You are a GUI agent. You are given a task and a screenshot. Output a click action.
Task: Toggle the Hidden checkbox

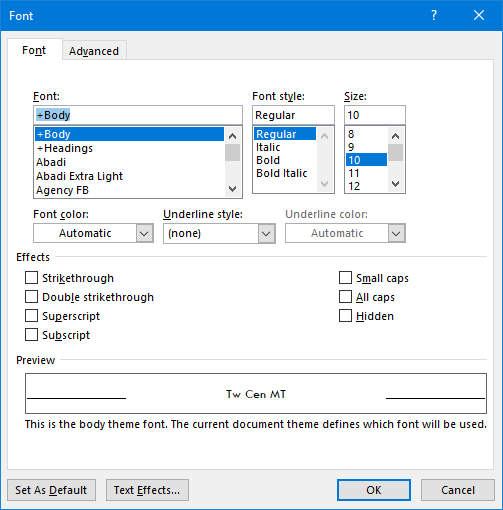tap(345, 316)
